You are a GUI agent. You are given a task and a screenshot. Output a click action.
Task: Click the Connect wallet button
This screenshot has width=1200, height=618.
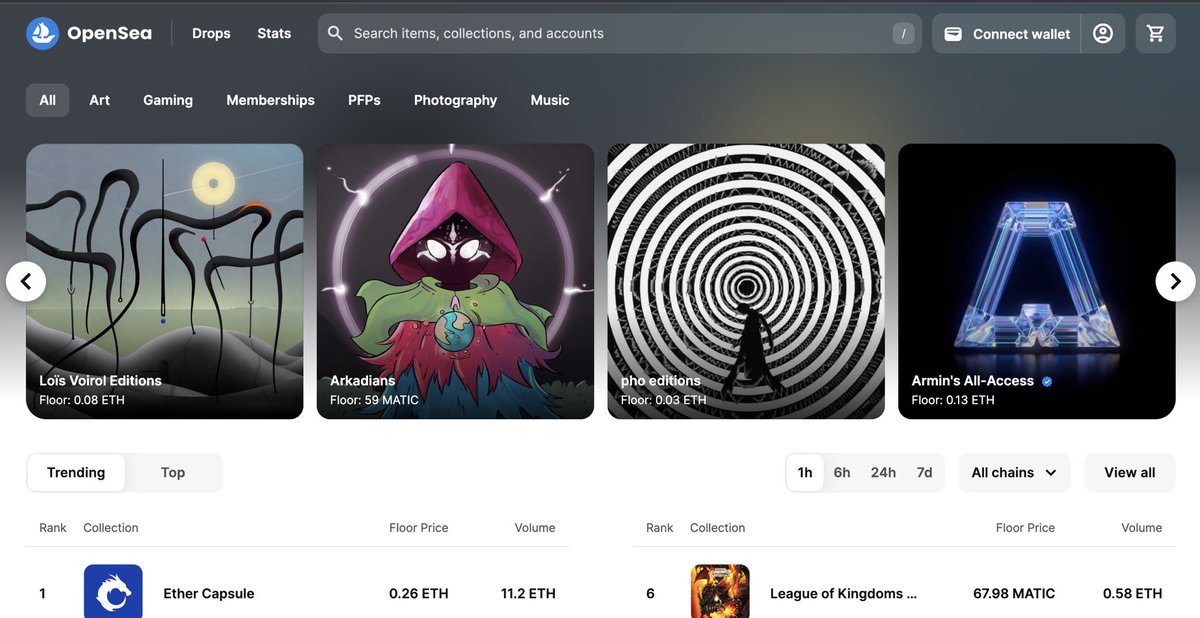(x=1007, y=34)
